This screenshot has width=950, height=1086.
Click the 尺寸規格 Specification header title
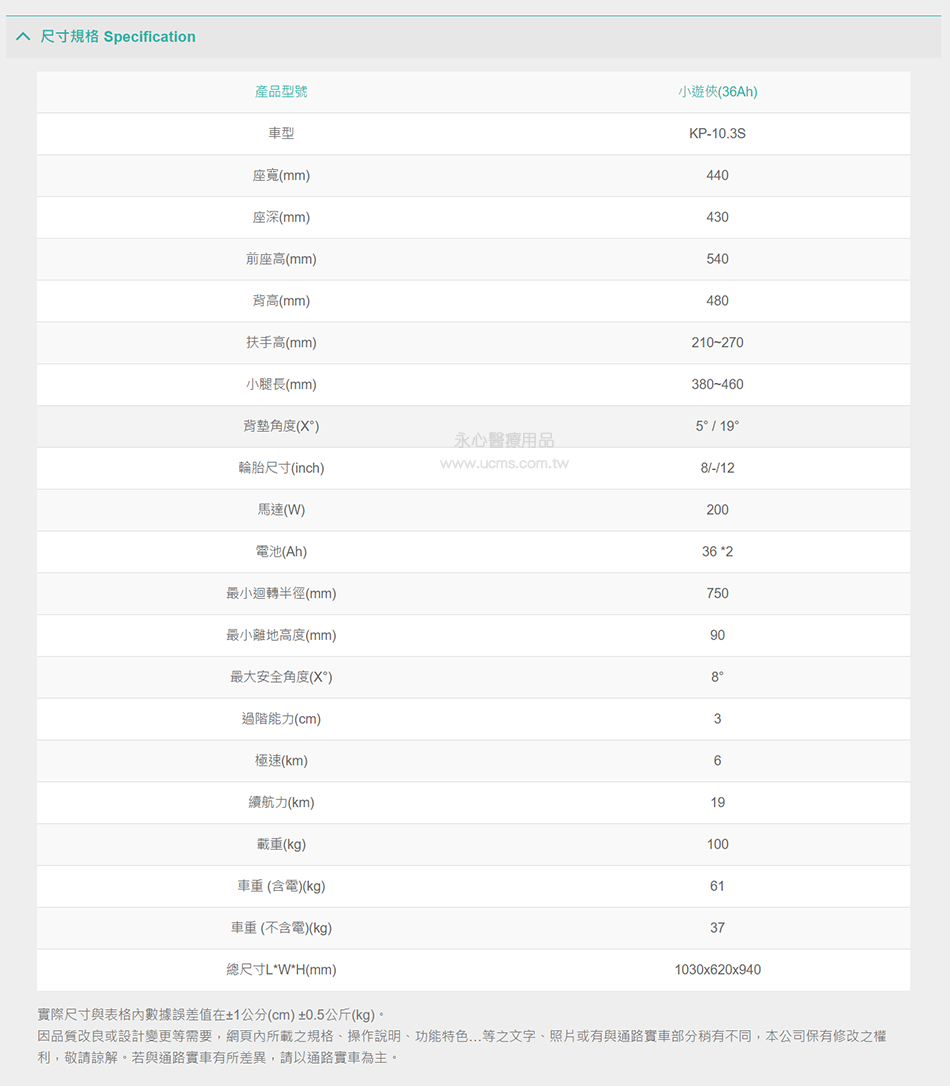pyautogui.click(x=118, y=37)
